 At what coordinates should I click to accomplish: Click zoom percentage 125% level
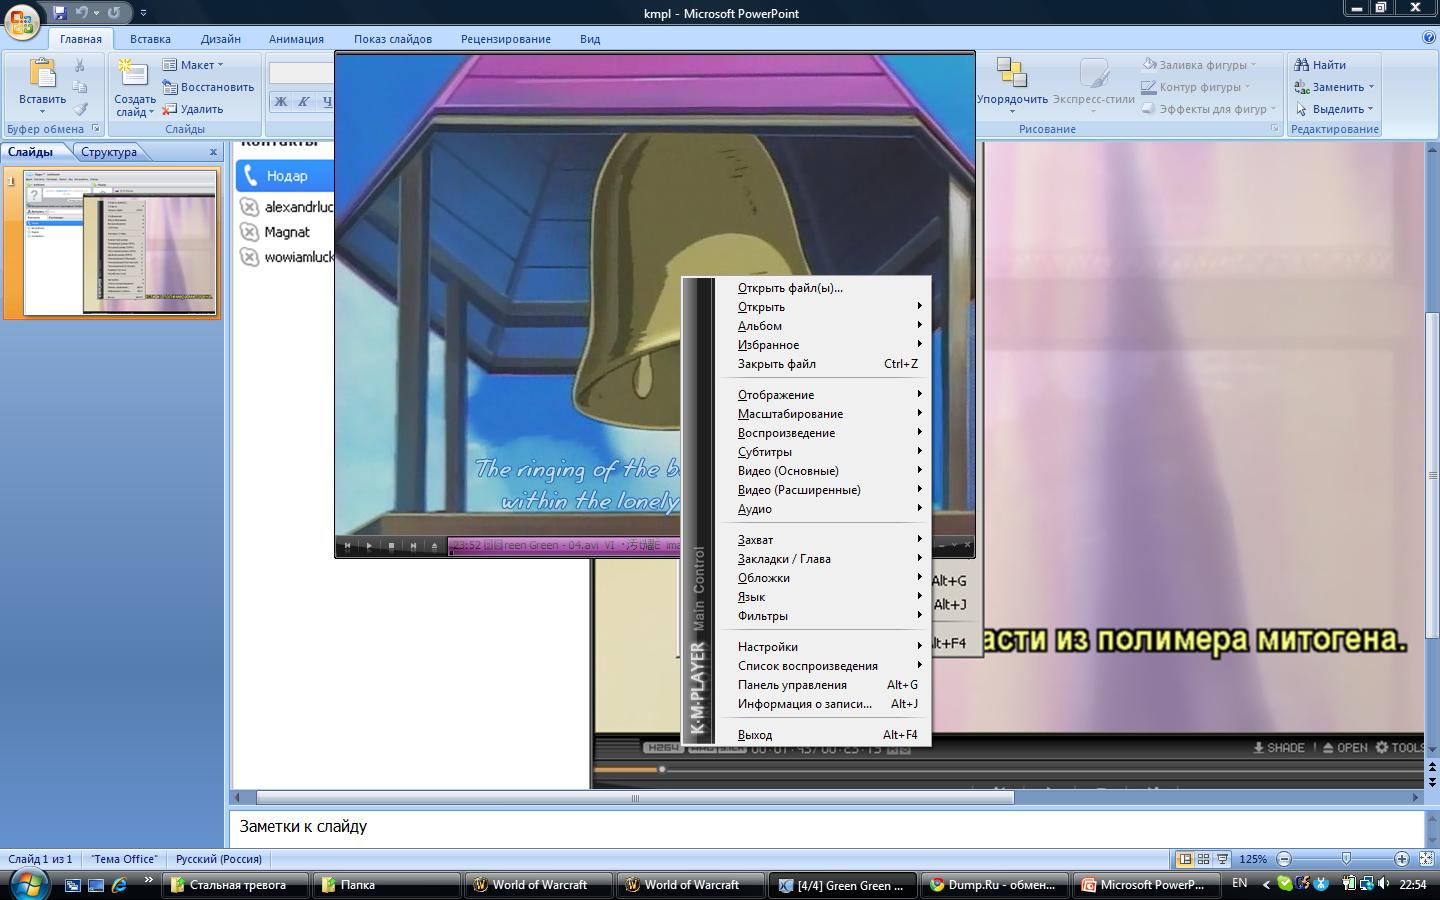coord(1253,859)
